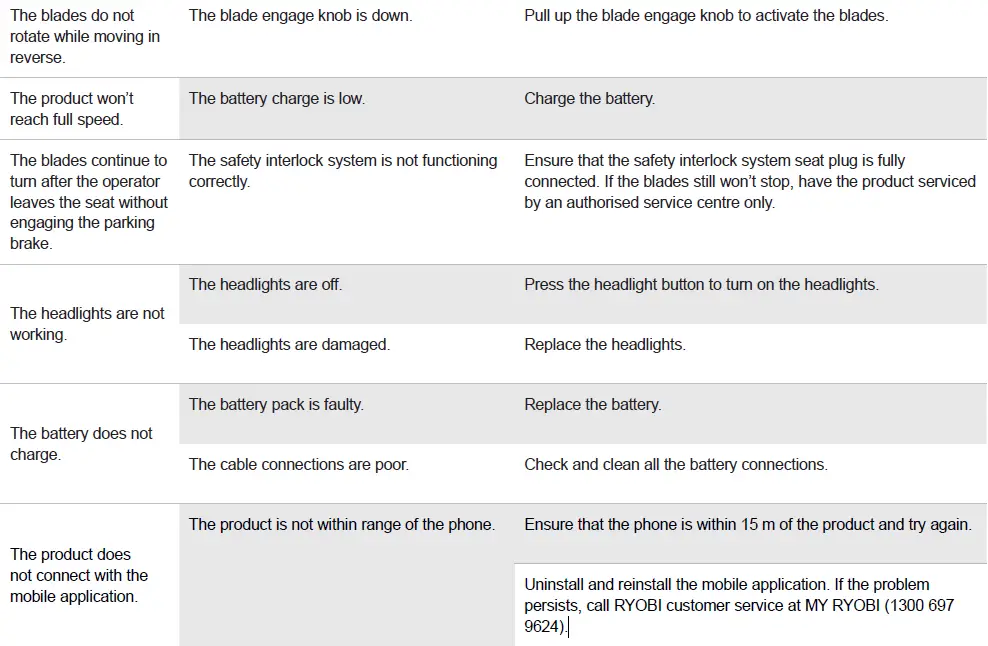Click the "blades do not rotate" problem cell

pos(85,37)
